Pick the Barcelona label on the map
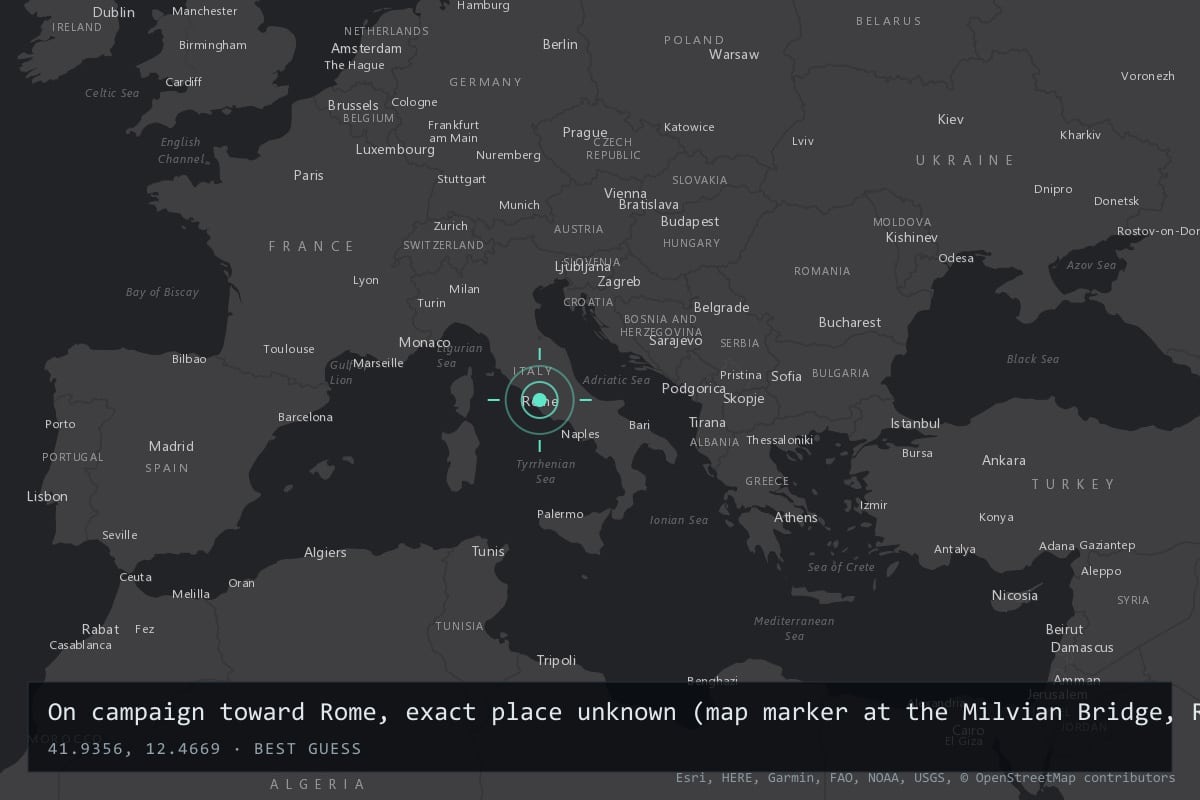Image resolution: width=1200 pixels, height=800 pixels. tap(306, 417)
